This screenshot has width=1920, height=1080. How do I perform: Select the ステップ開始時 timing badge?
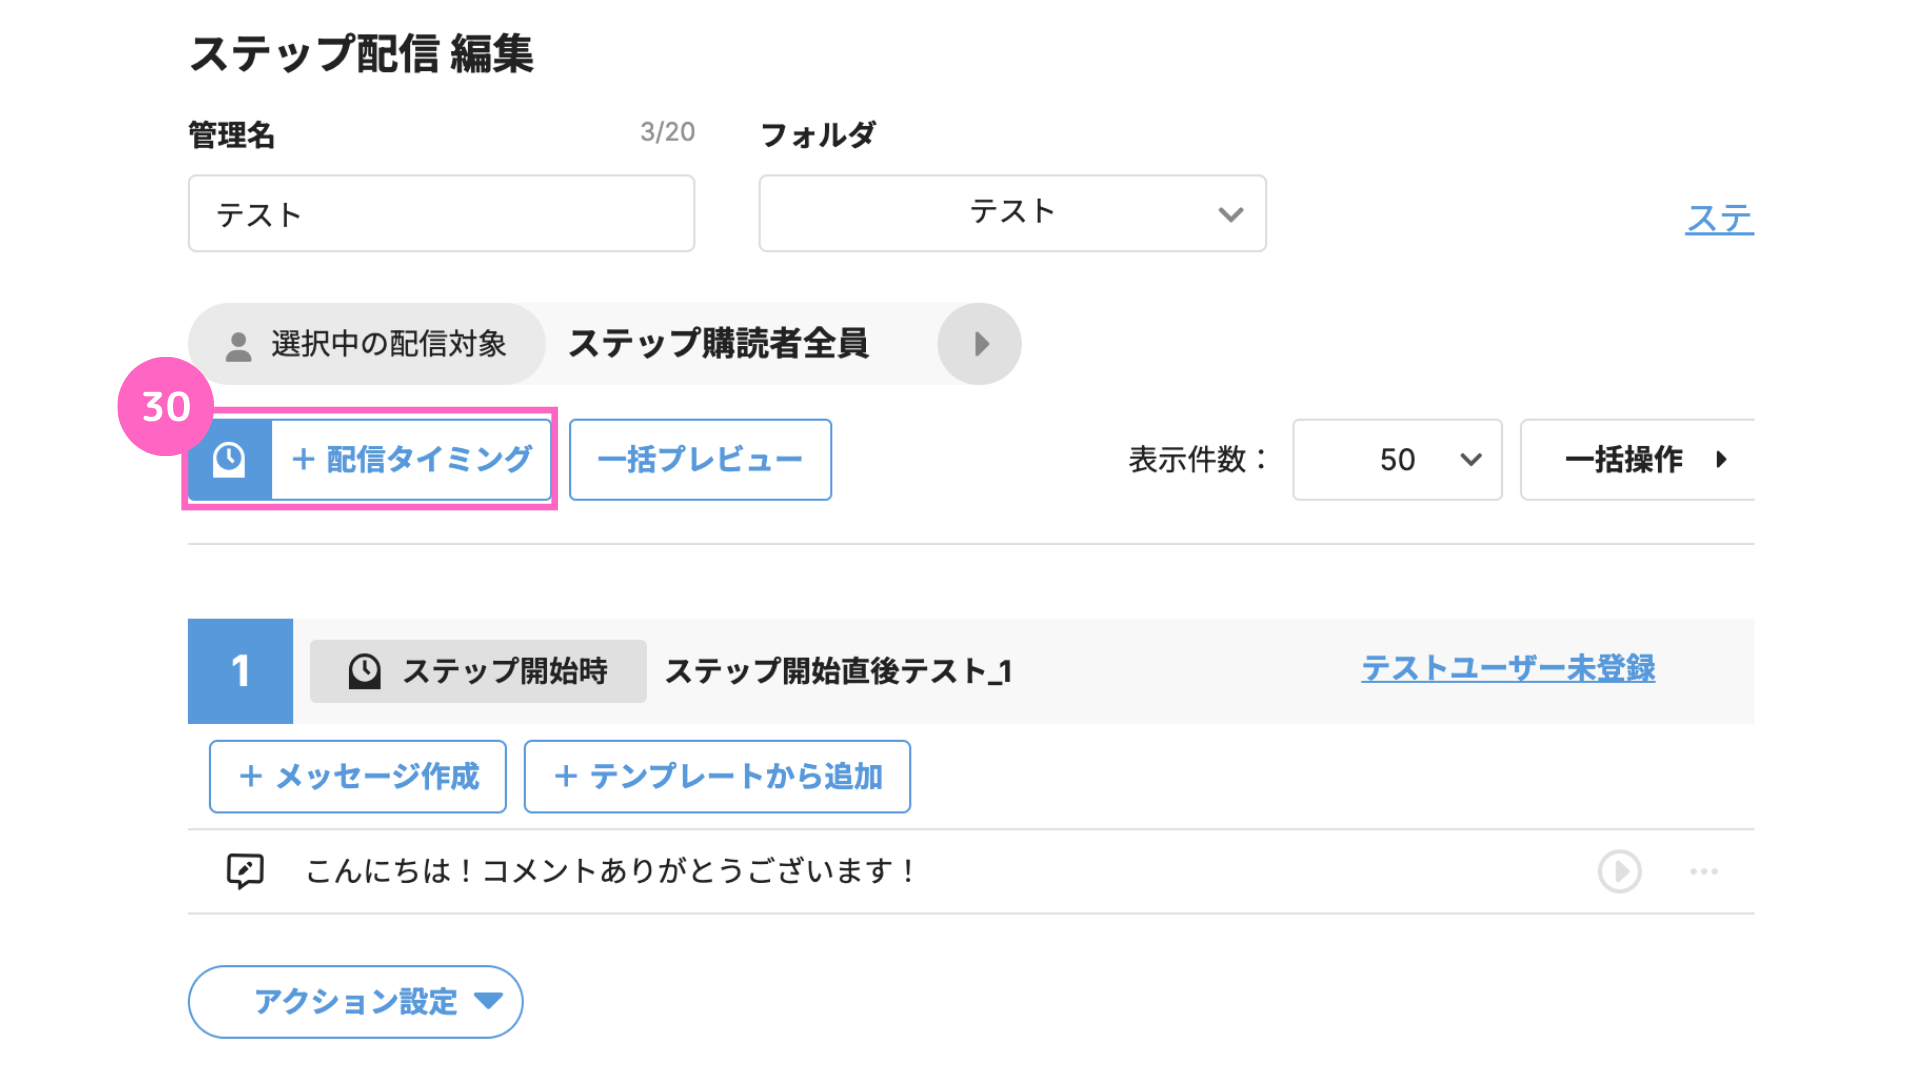click(478, 671)
